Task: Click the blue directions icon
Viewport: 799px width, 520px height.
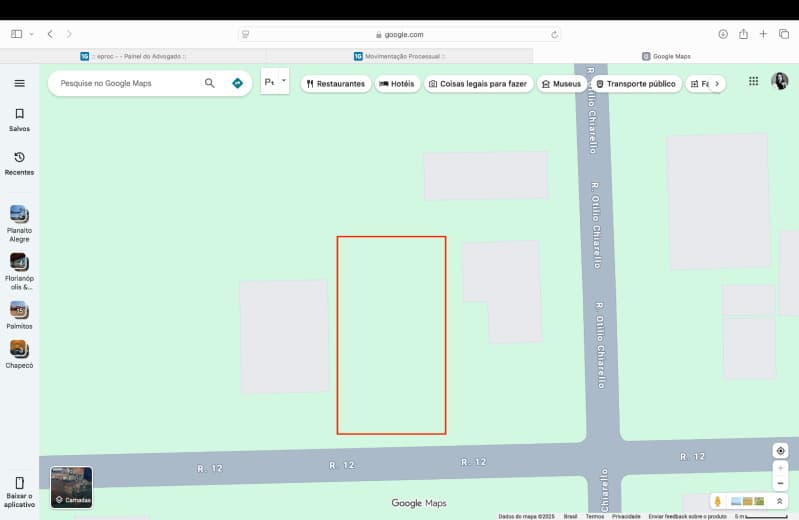Action: tap(237, 83)
